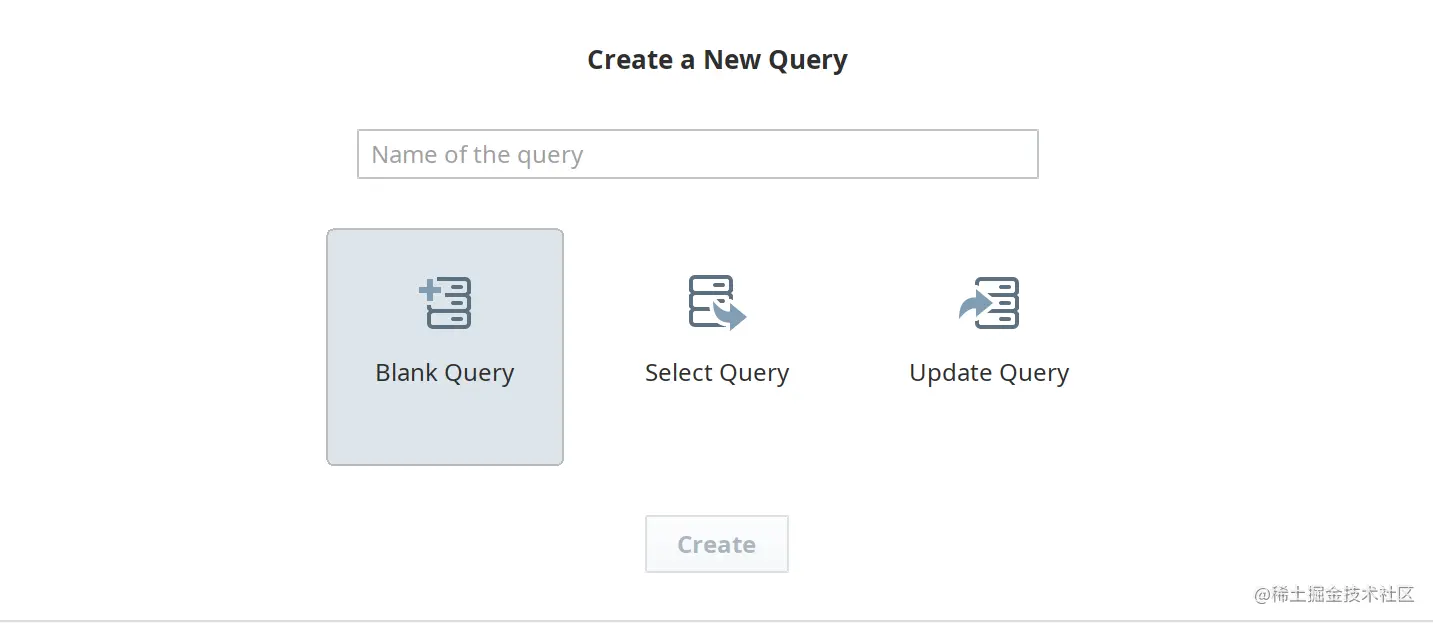This screenshot has height=623, width=1433.
Task: Click the word "Create" inside the button
Action: click(716, 545)
